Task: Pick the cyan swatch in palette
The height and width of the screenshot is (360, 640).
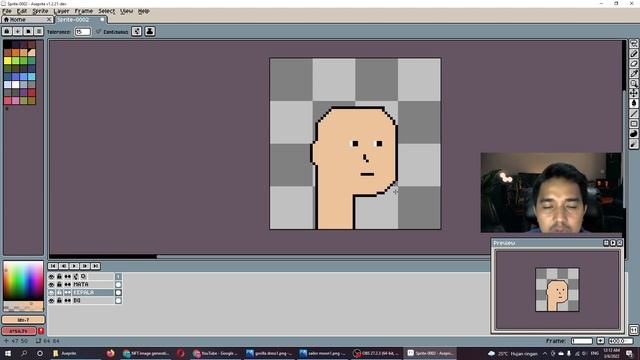Action: click(31, 77)
